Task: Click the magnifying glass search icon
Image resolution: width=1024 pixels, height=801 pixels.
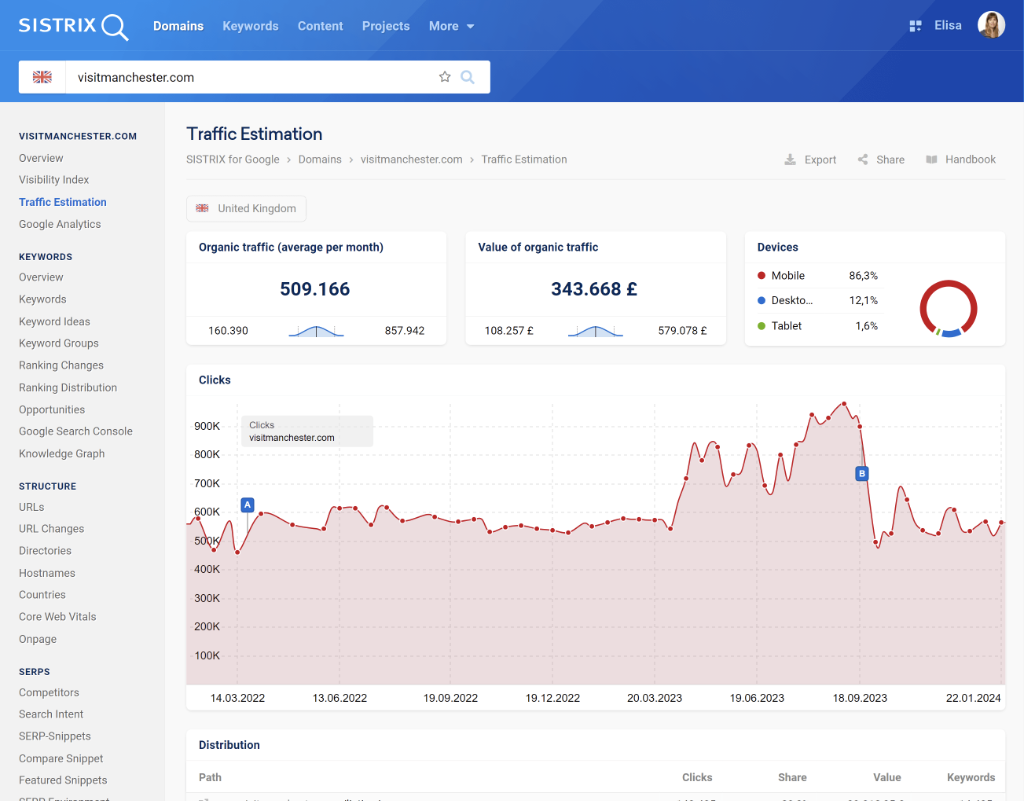Action: coord(468,77)
